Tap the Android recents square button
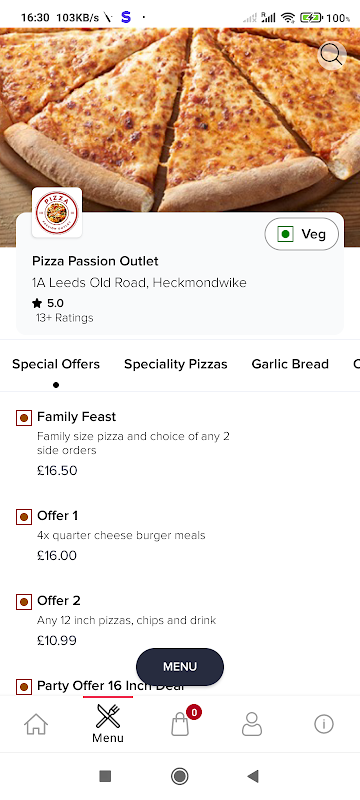The height and width of the screenshot is (800, 360). [x=105, y=776]
